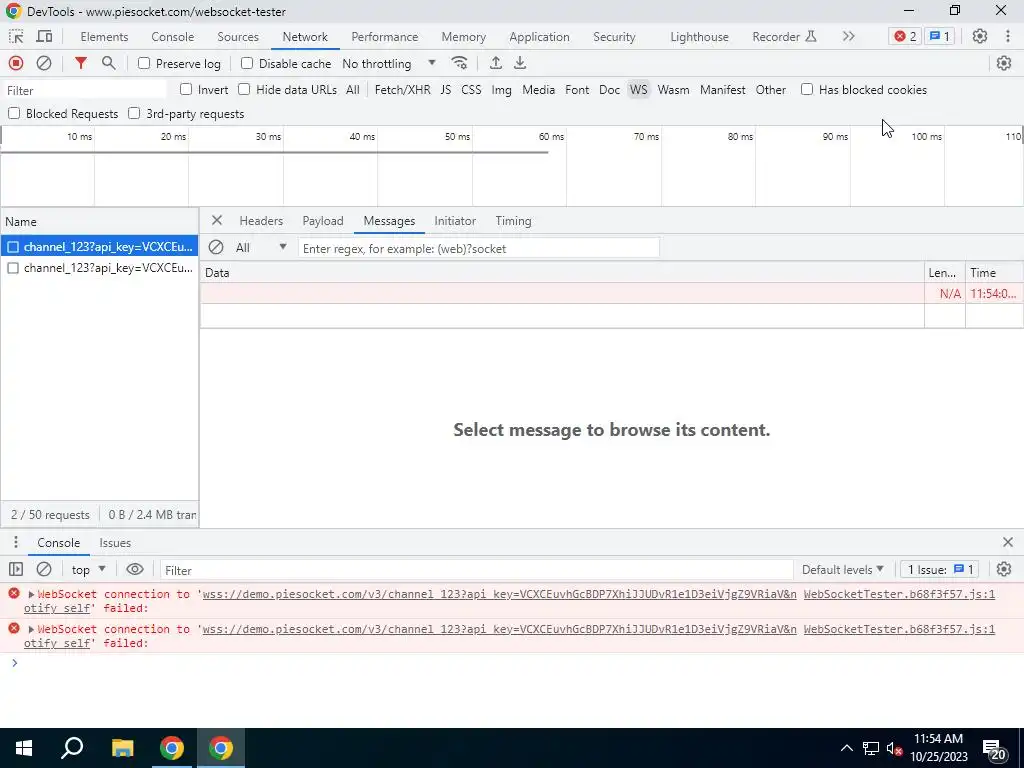
Task: Click the network Filter text field
Action: 85,90
